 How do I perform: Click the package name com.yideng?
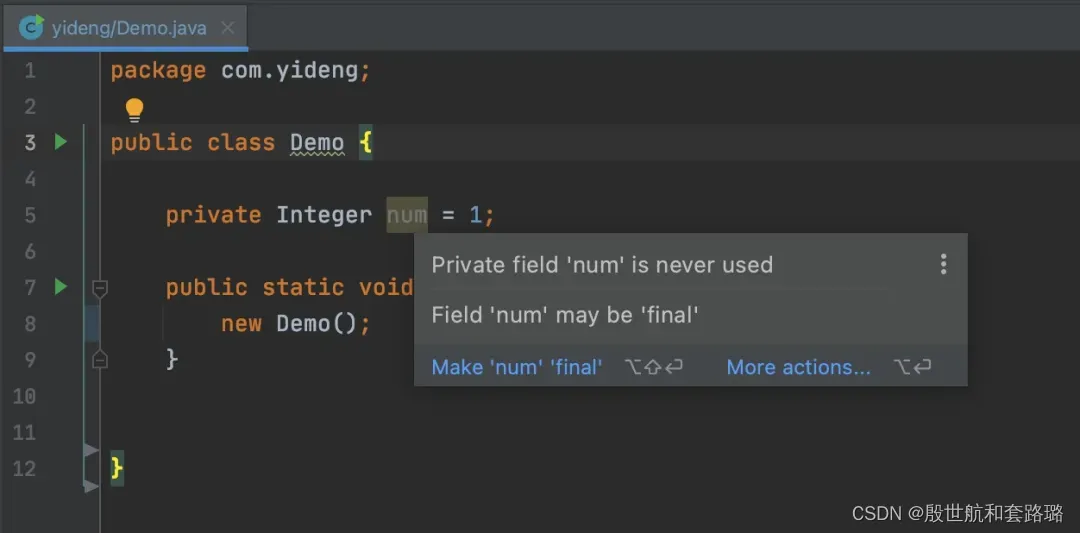click(296, 71)
